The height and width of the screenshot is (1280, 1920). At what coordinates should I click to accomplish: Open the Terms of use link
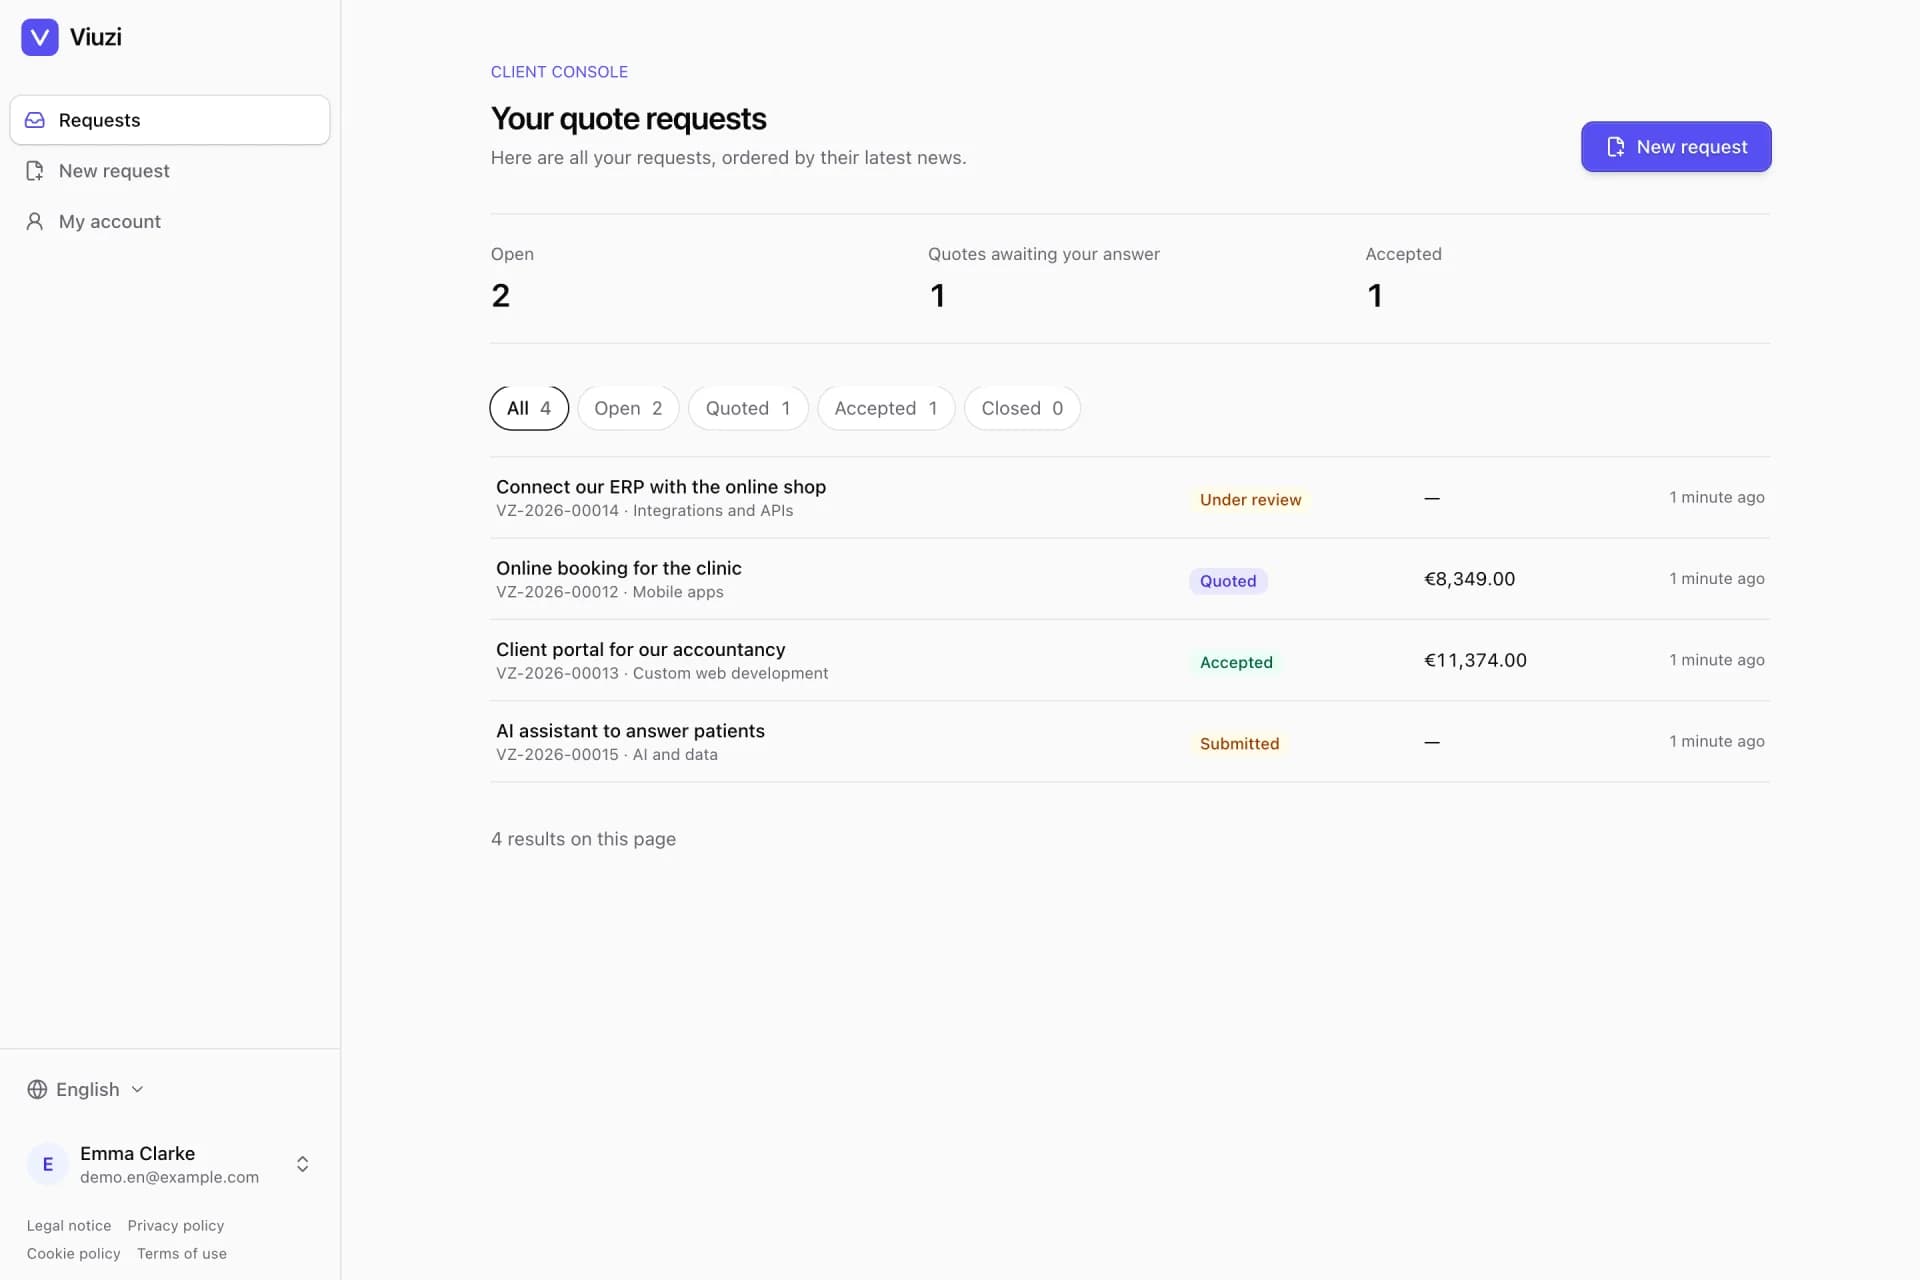coord(182,1253)
